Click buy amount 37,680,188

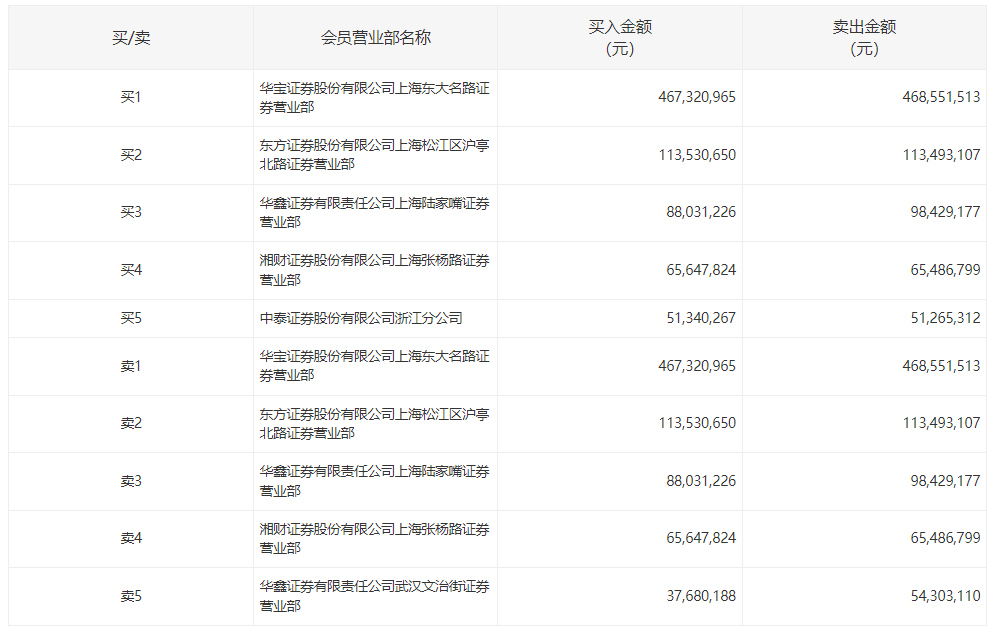pos(701,596)
